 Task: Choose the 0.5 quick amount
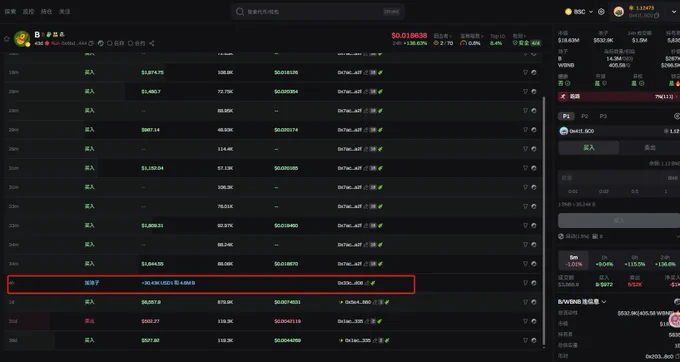point(635,191)
